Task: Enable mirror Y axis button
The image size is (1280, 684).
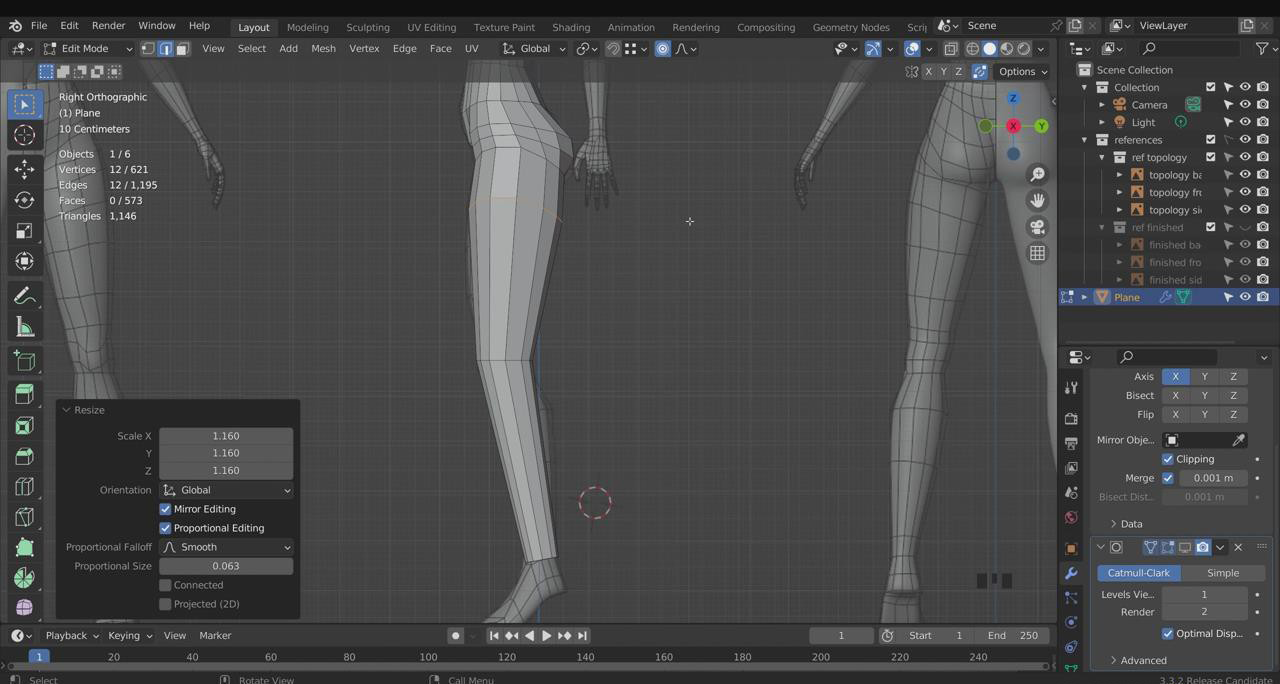Action: (1204, 377)
